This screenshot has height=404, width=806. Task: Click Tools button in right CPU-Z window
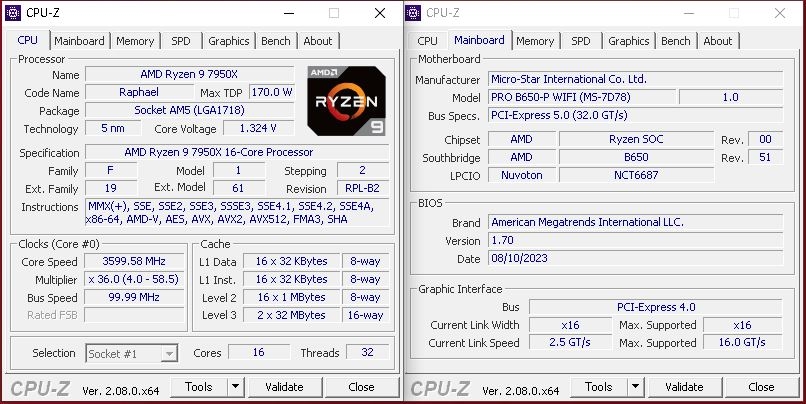point(598,387)
